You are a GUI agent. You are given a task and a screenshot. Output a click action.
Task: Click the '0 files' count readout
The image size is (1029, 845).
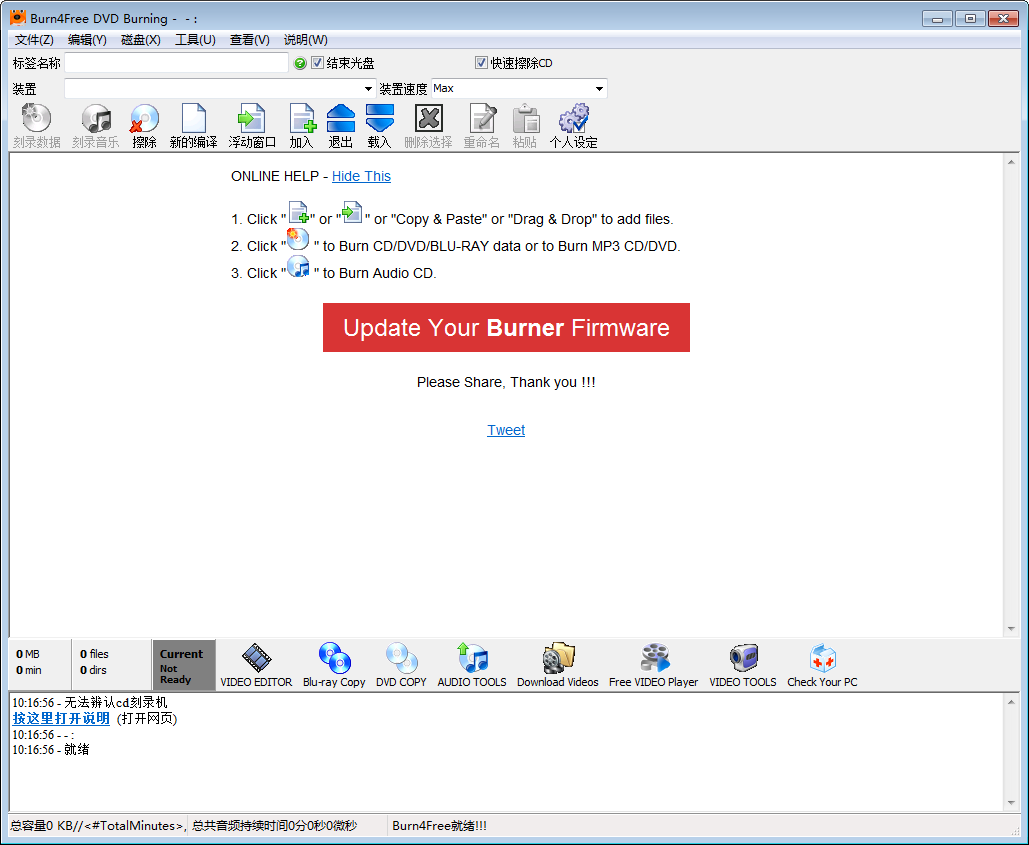coord(94,654)
